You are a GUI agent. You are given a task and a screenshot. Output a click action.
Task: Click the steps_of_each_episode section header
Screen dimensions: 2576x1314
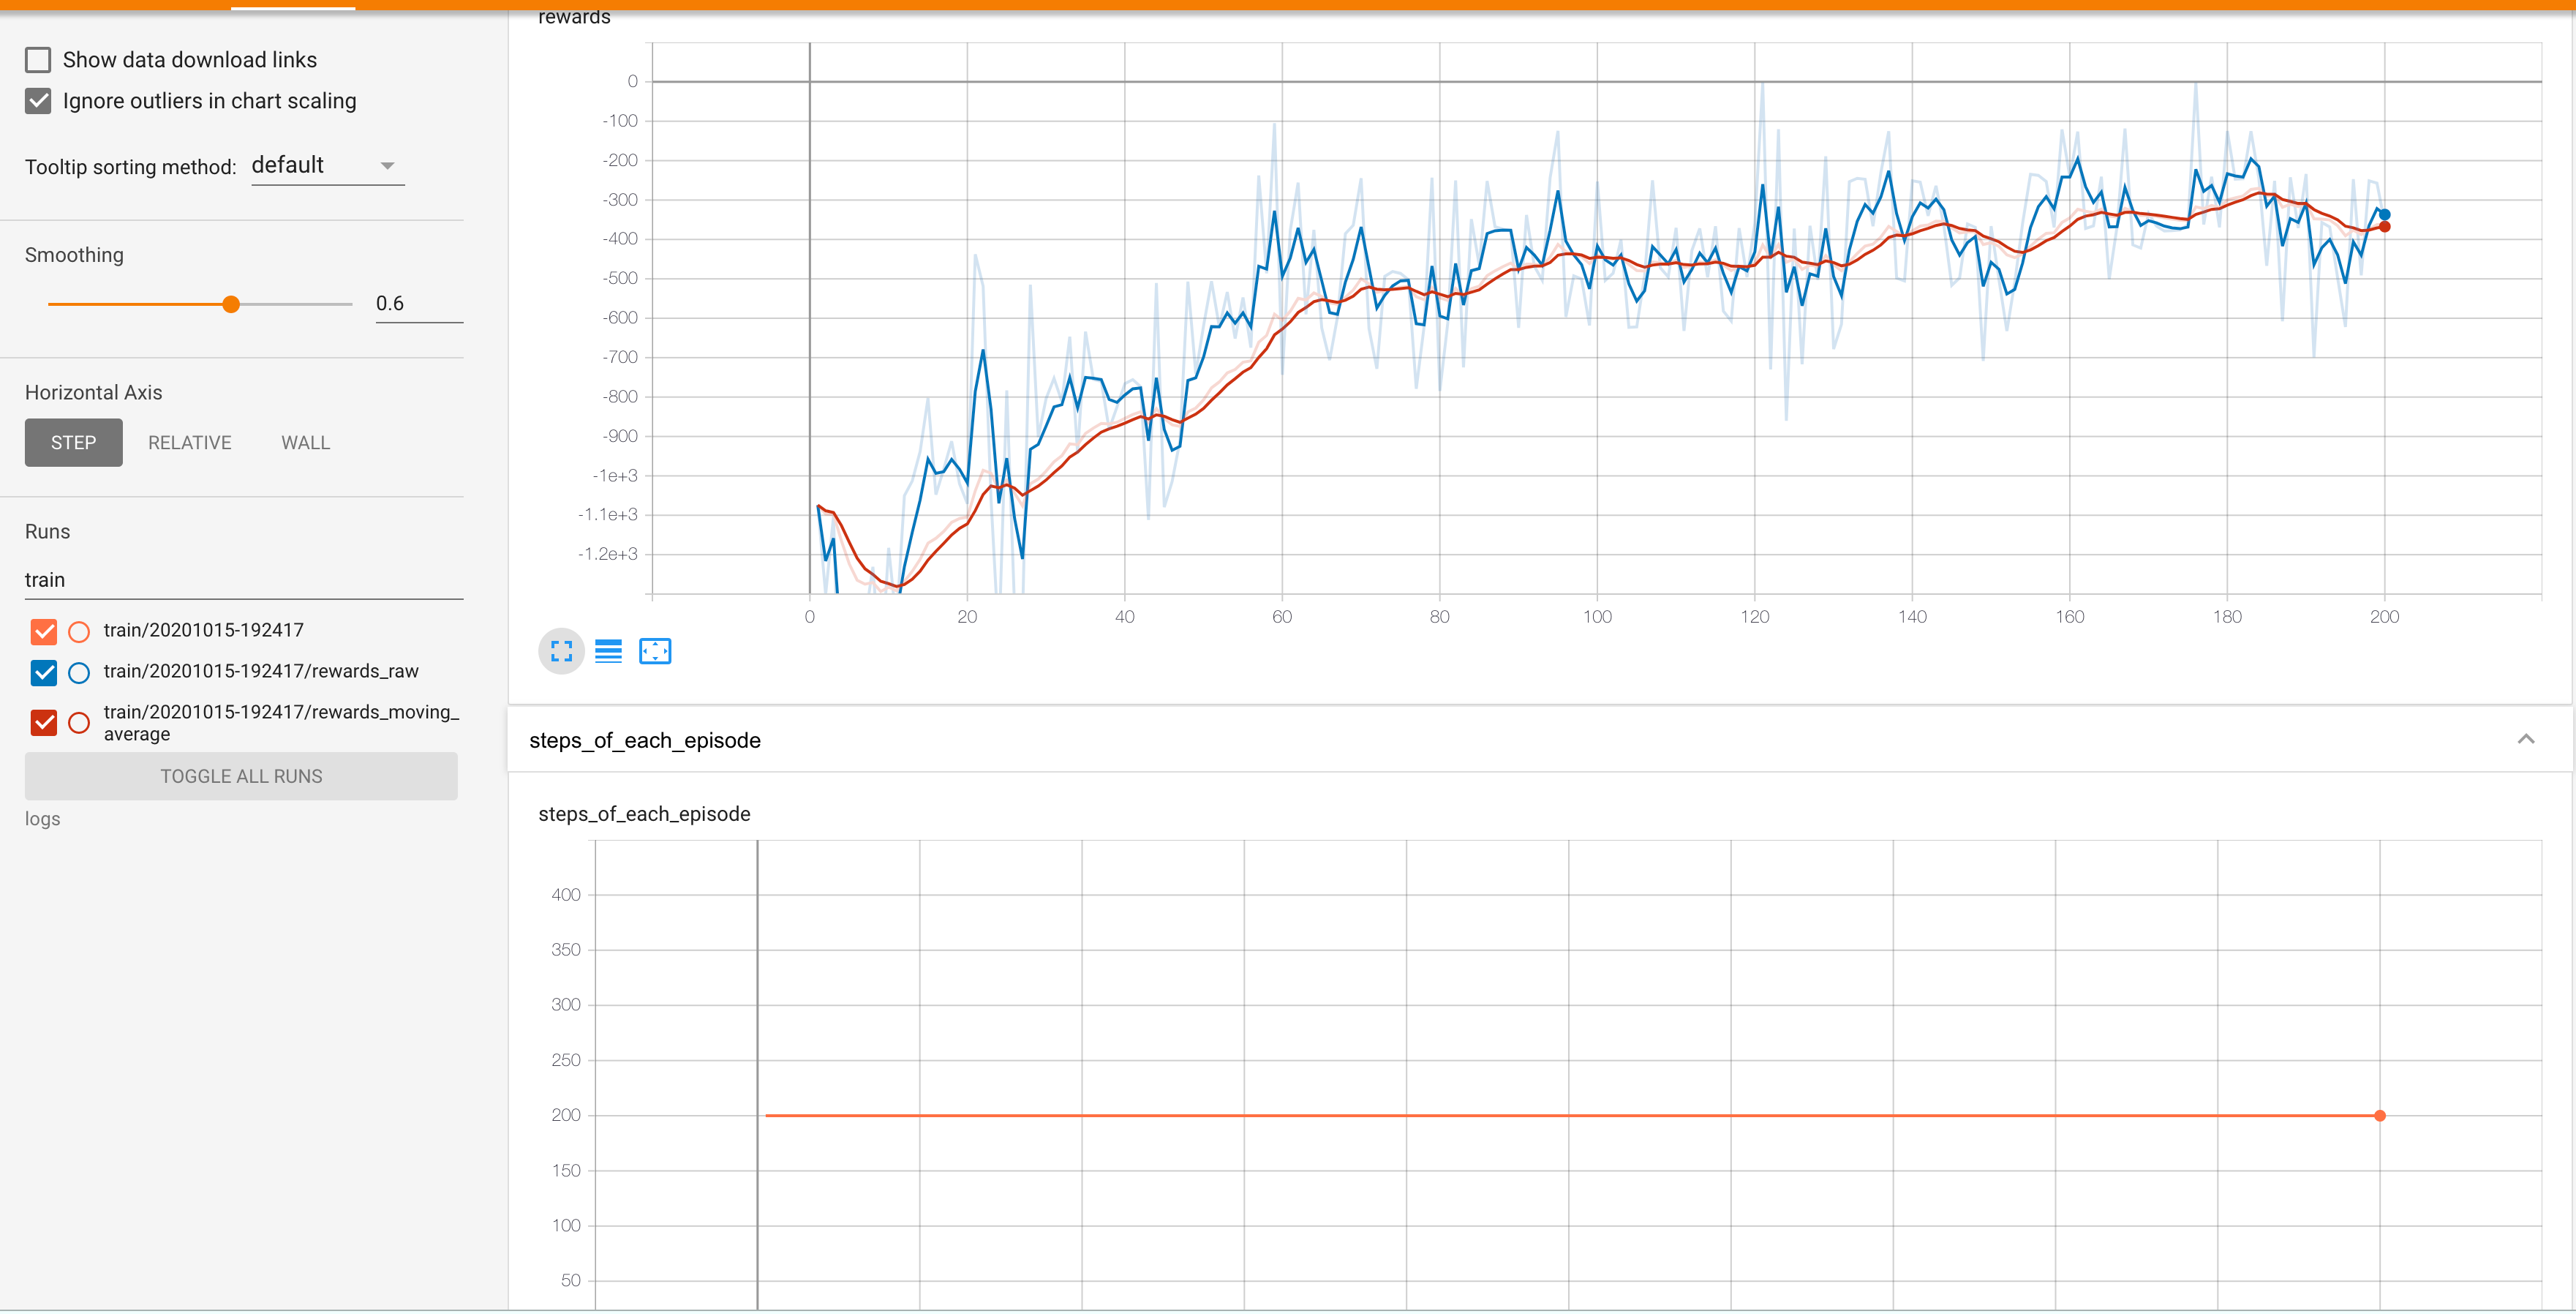[645, 741]
